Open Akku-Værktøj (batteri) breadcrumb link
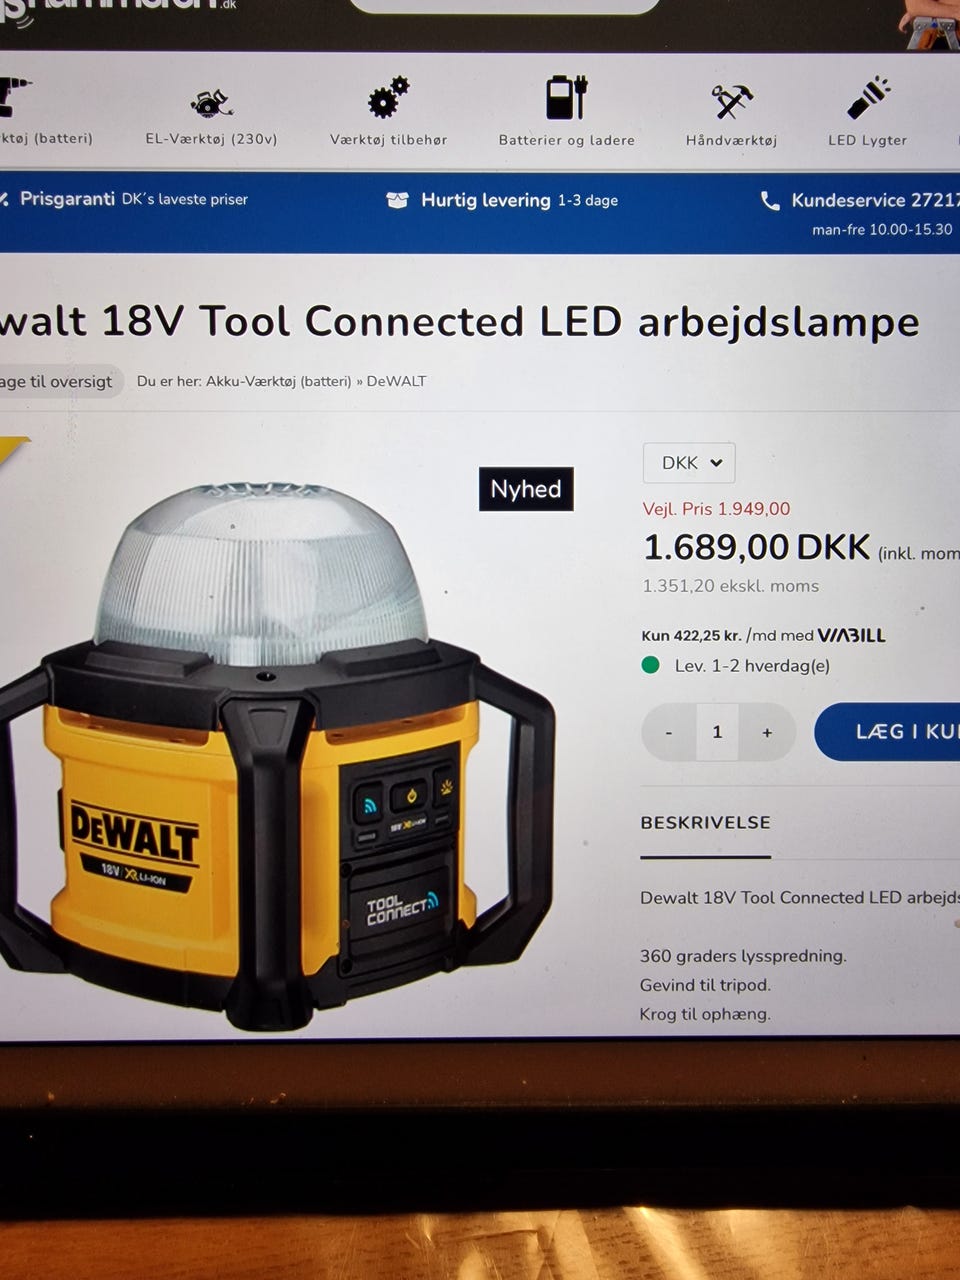The width and height of the screenshot is (960, 1280). click(x=279, y=381)
